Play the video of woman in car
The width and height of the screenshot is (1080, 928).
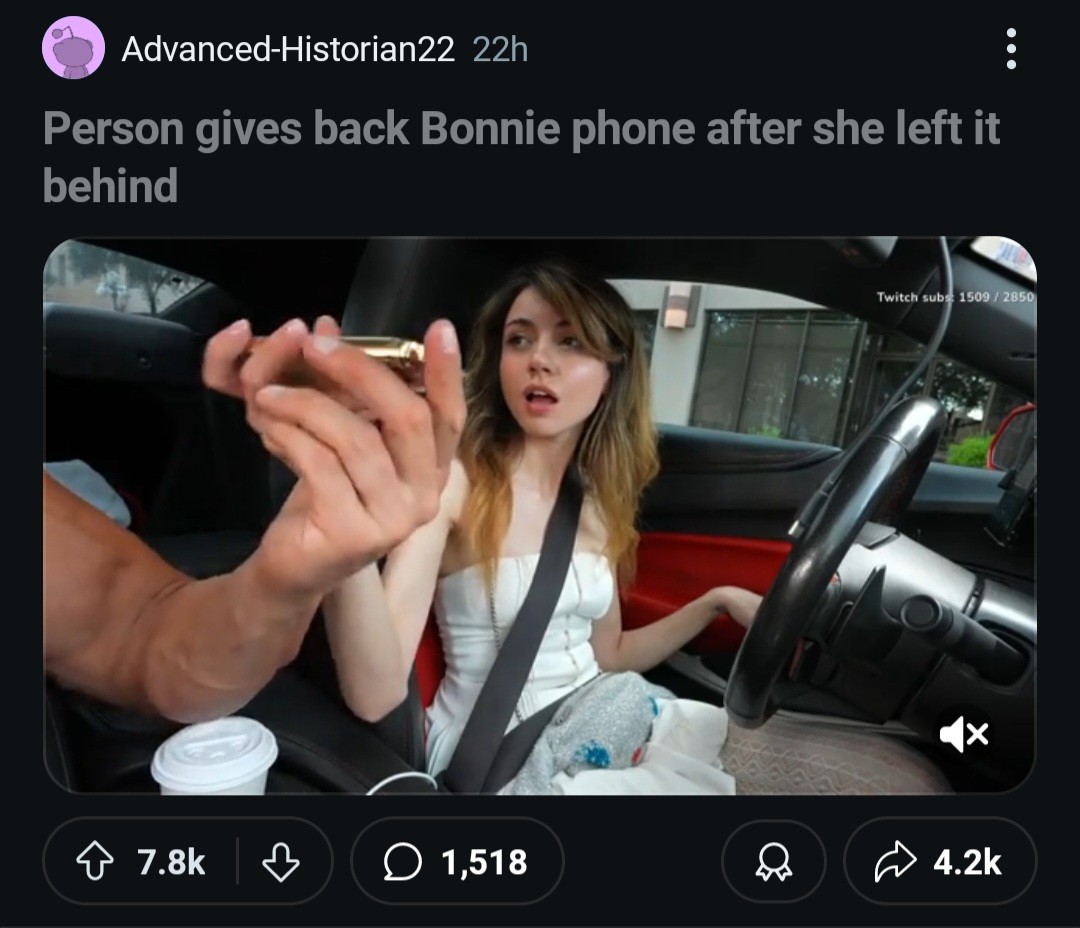(x=540, y=515)
